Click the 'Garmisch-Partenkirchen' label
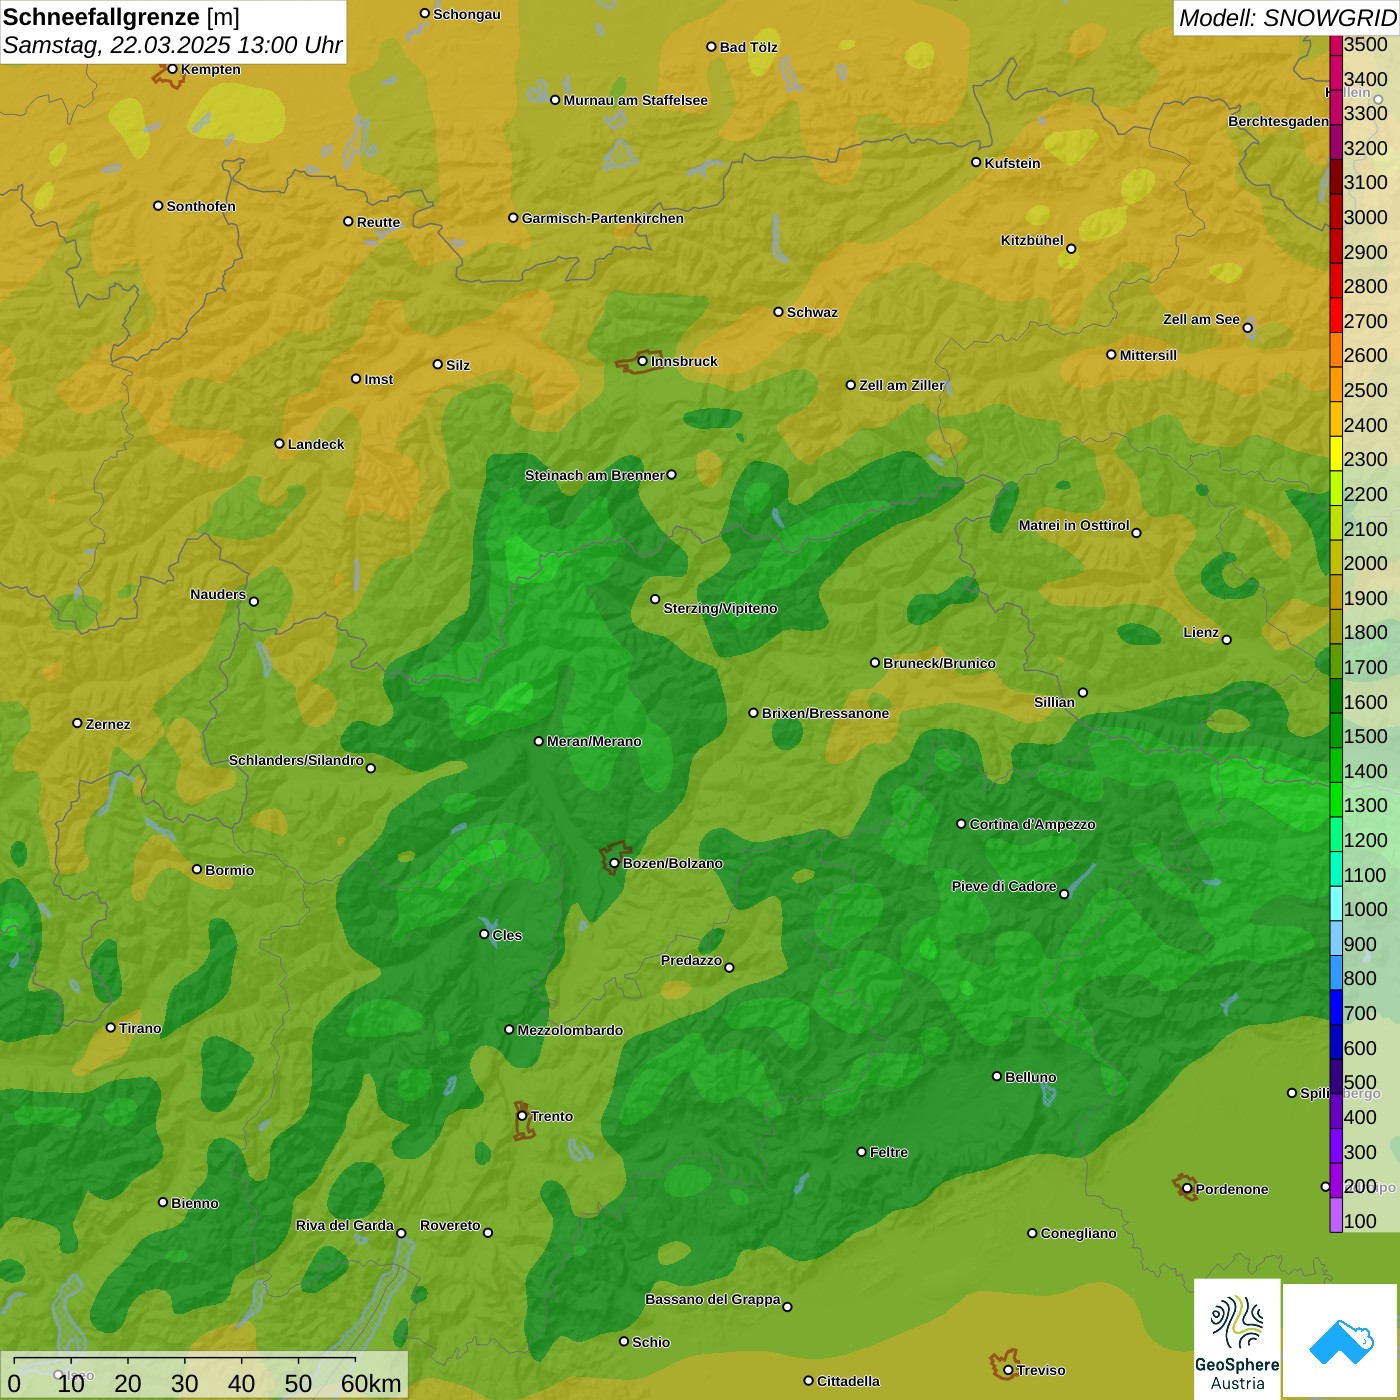 click(x=603, y=218)
